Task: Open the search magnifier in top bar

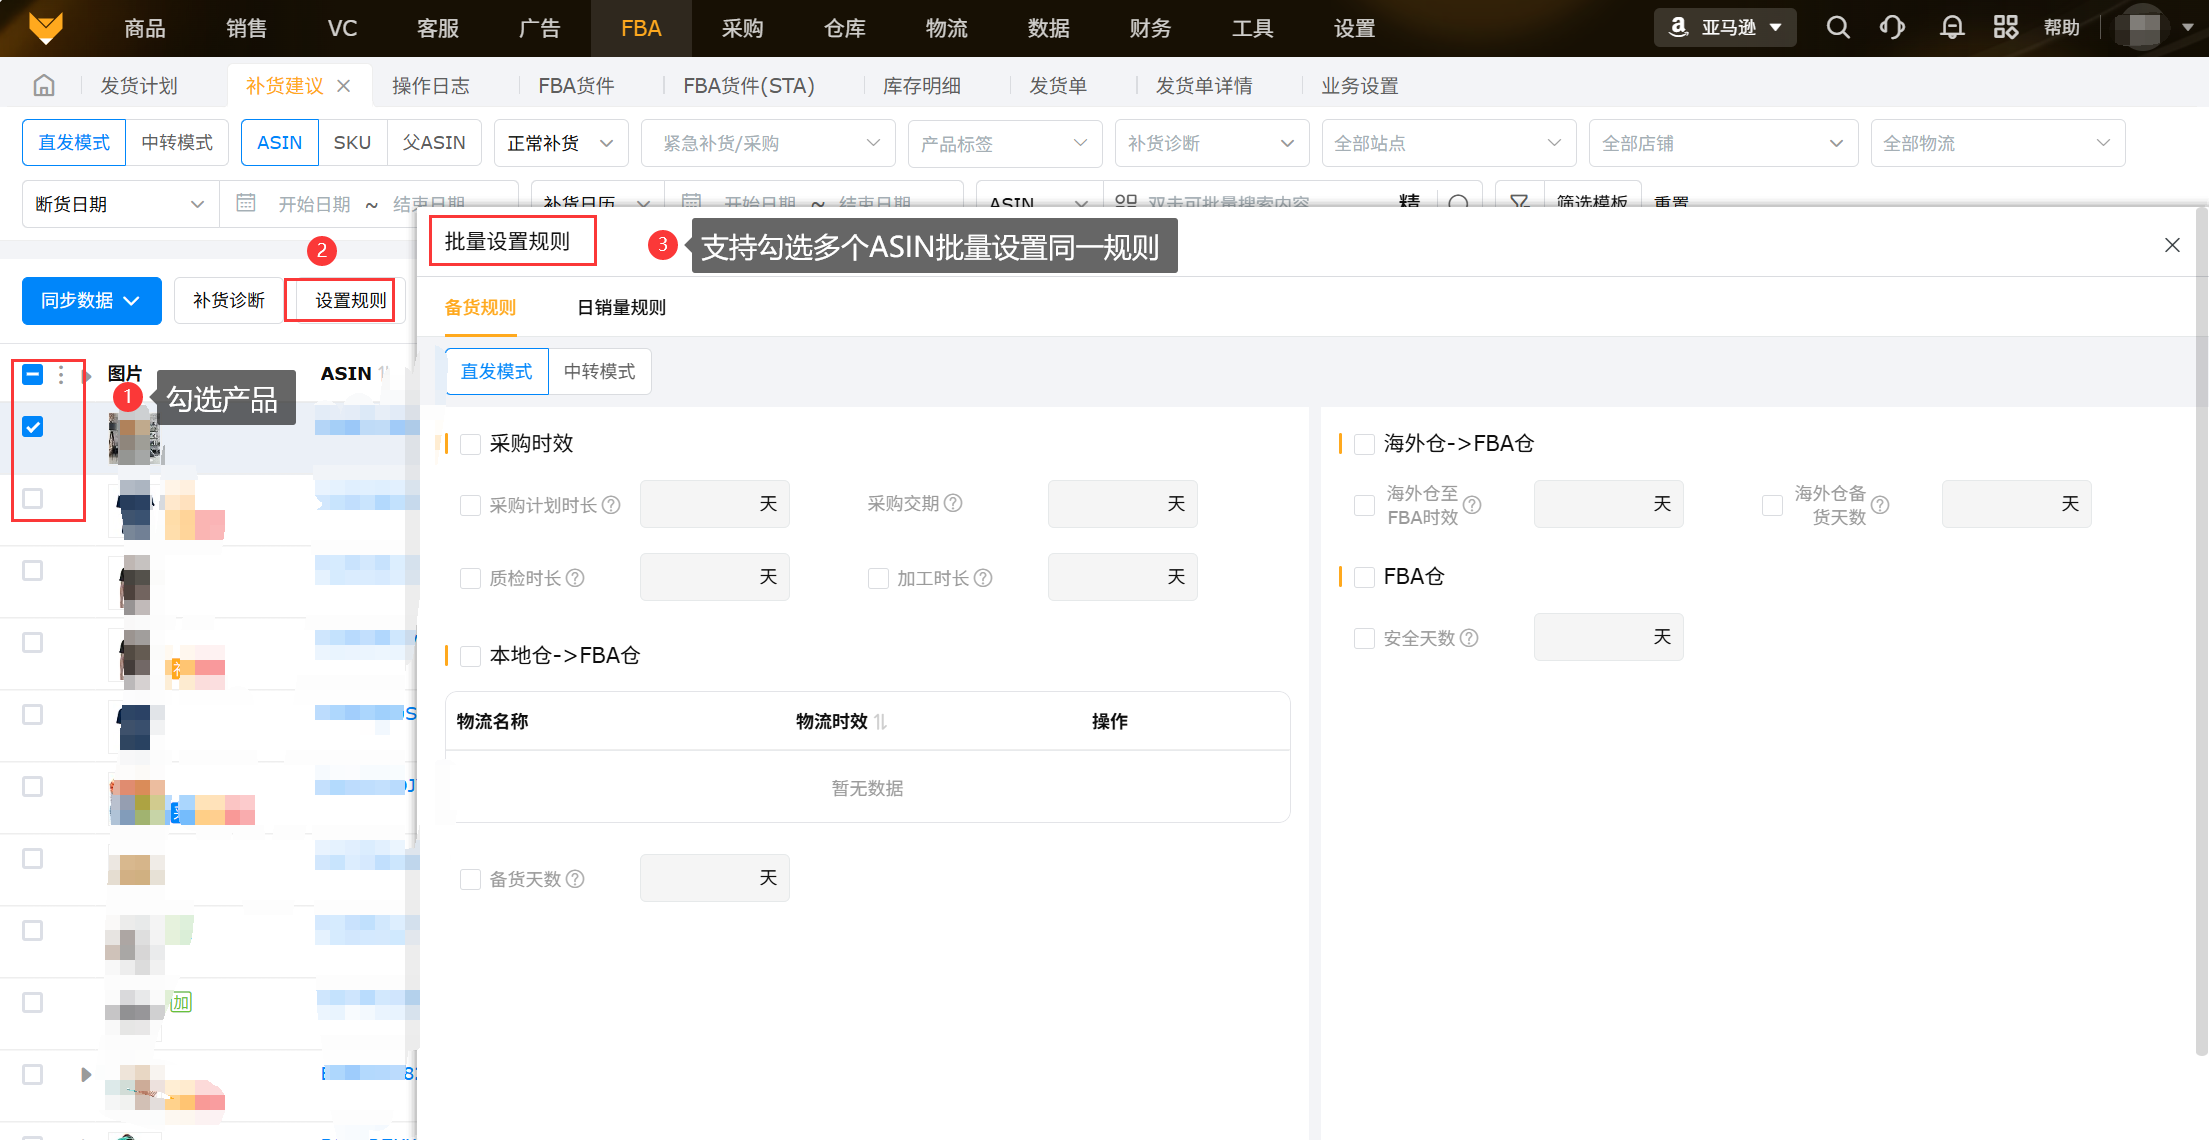Action: click(1837, 28)
